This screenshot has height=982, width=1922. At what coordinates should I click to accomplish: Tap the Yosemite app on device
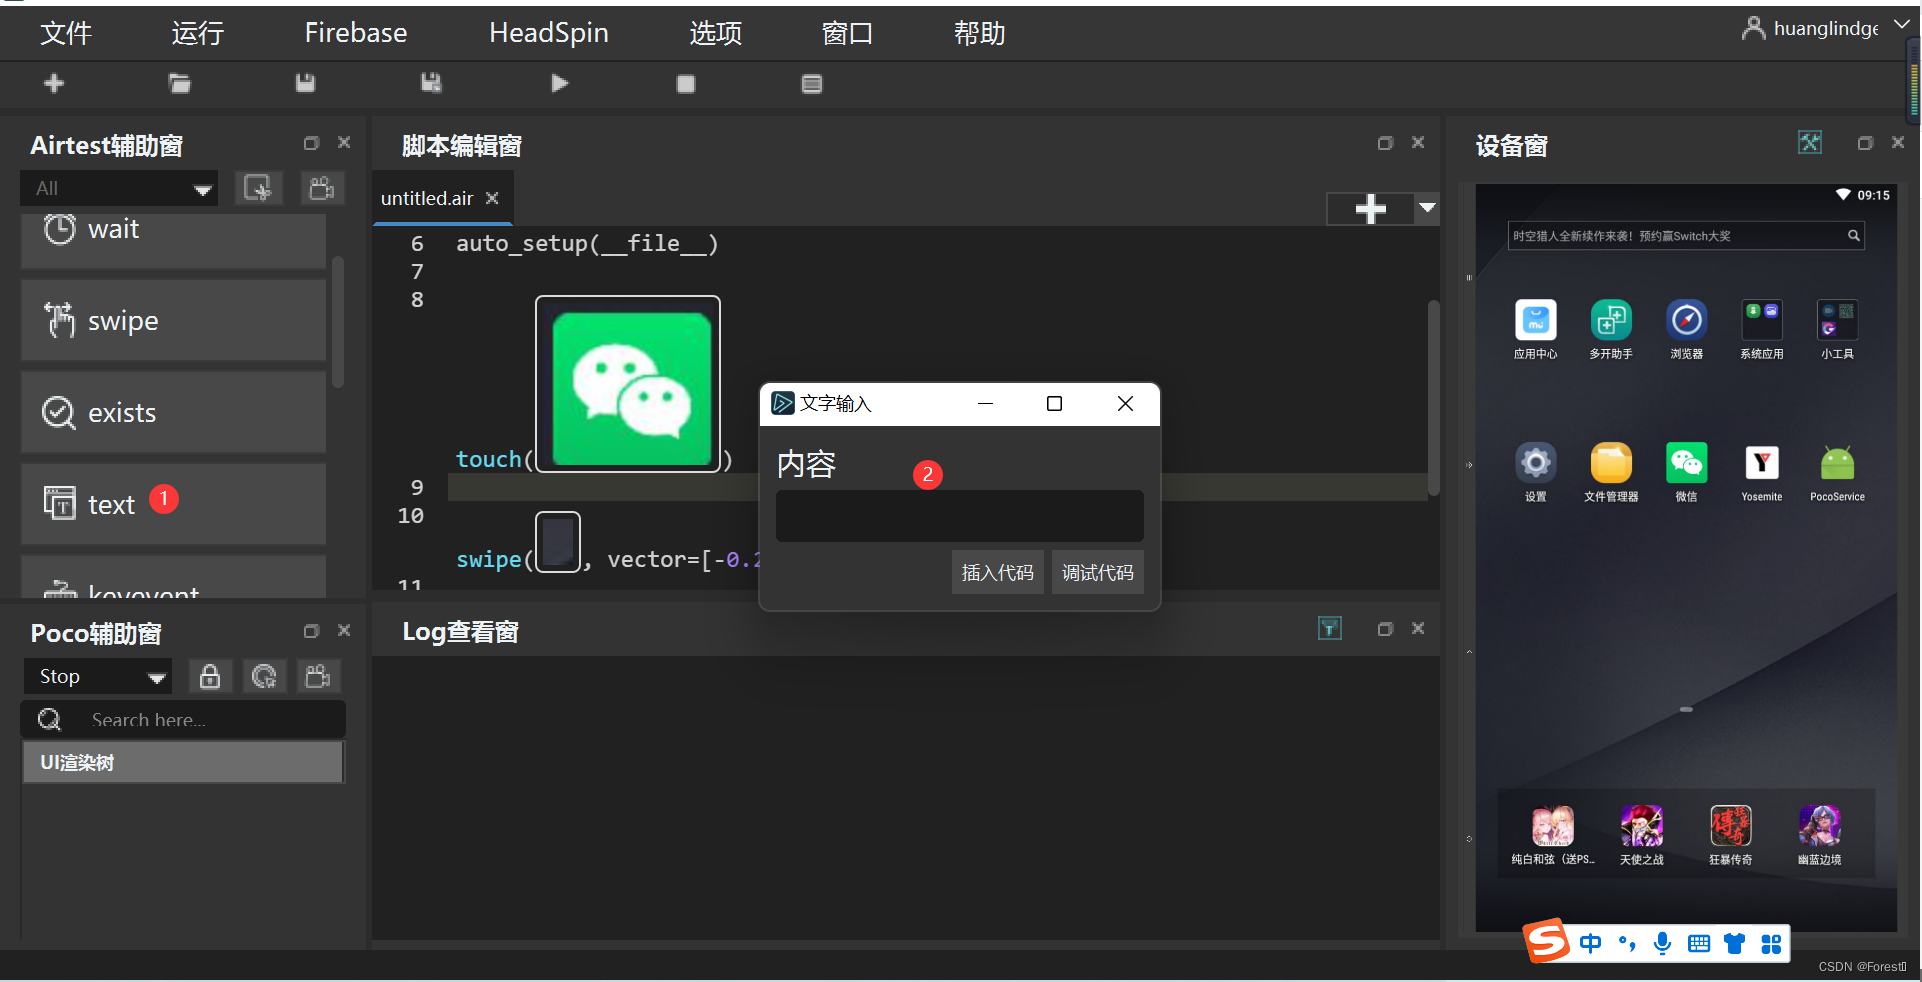coord(1762,472)
